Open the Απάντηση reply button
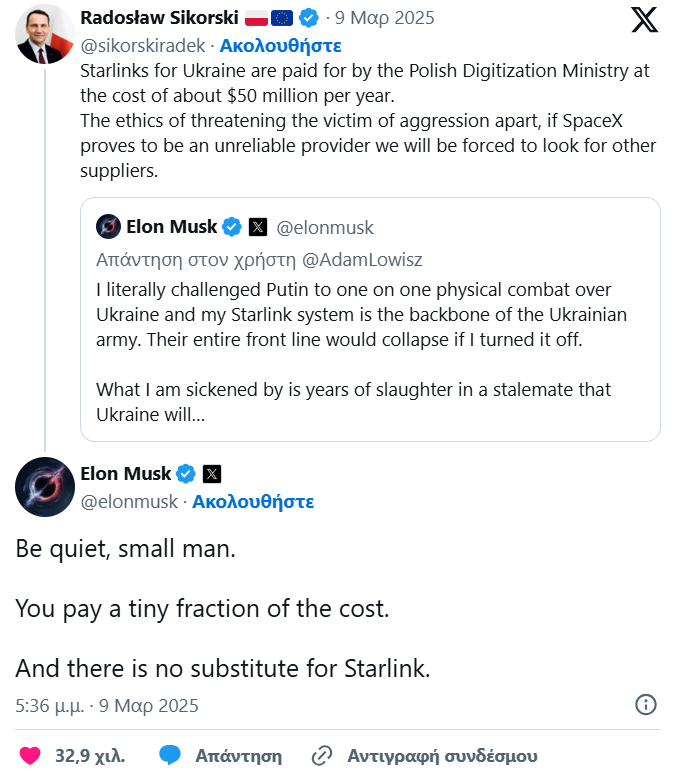This screenshot has height=771, width=678. coord(238,755)
